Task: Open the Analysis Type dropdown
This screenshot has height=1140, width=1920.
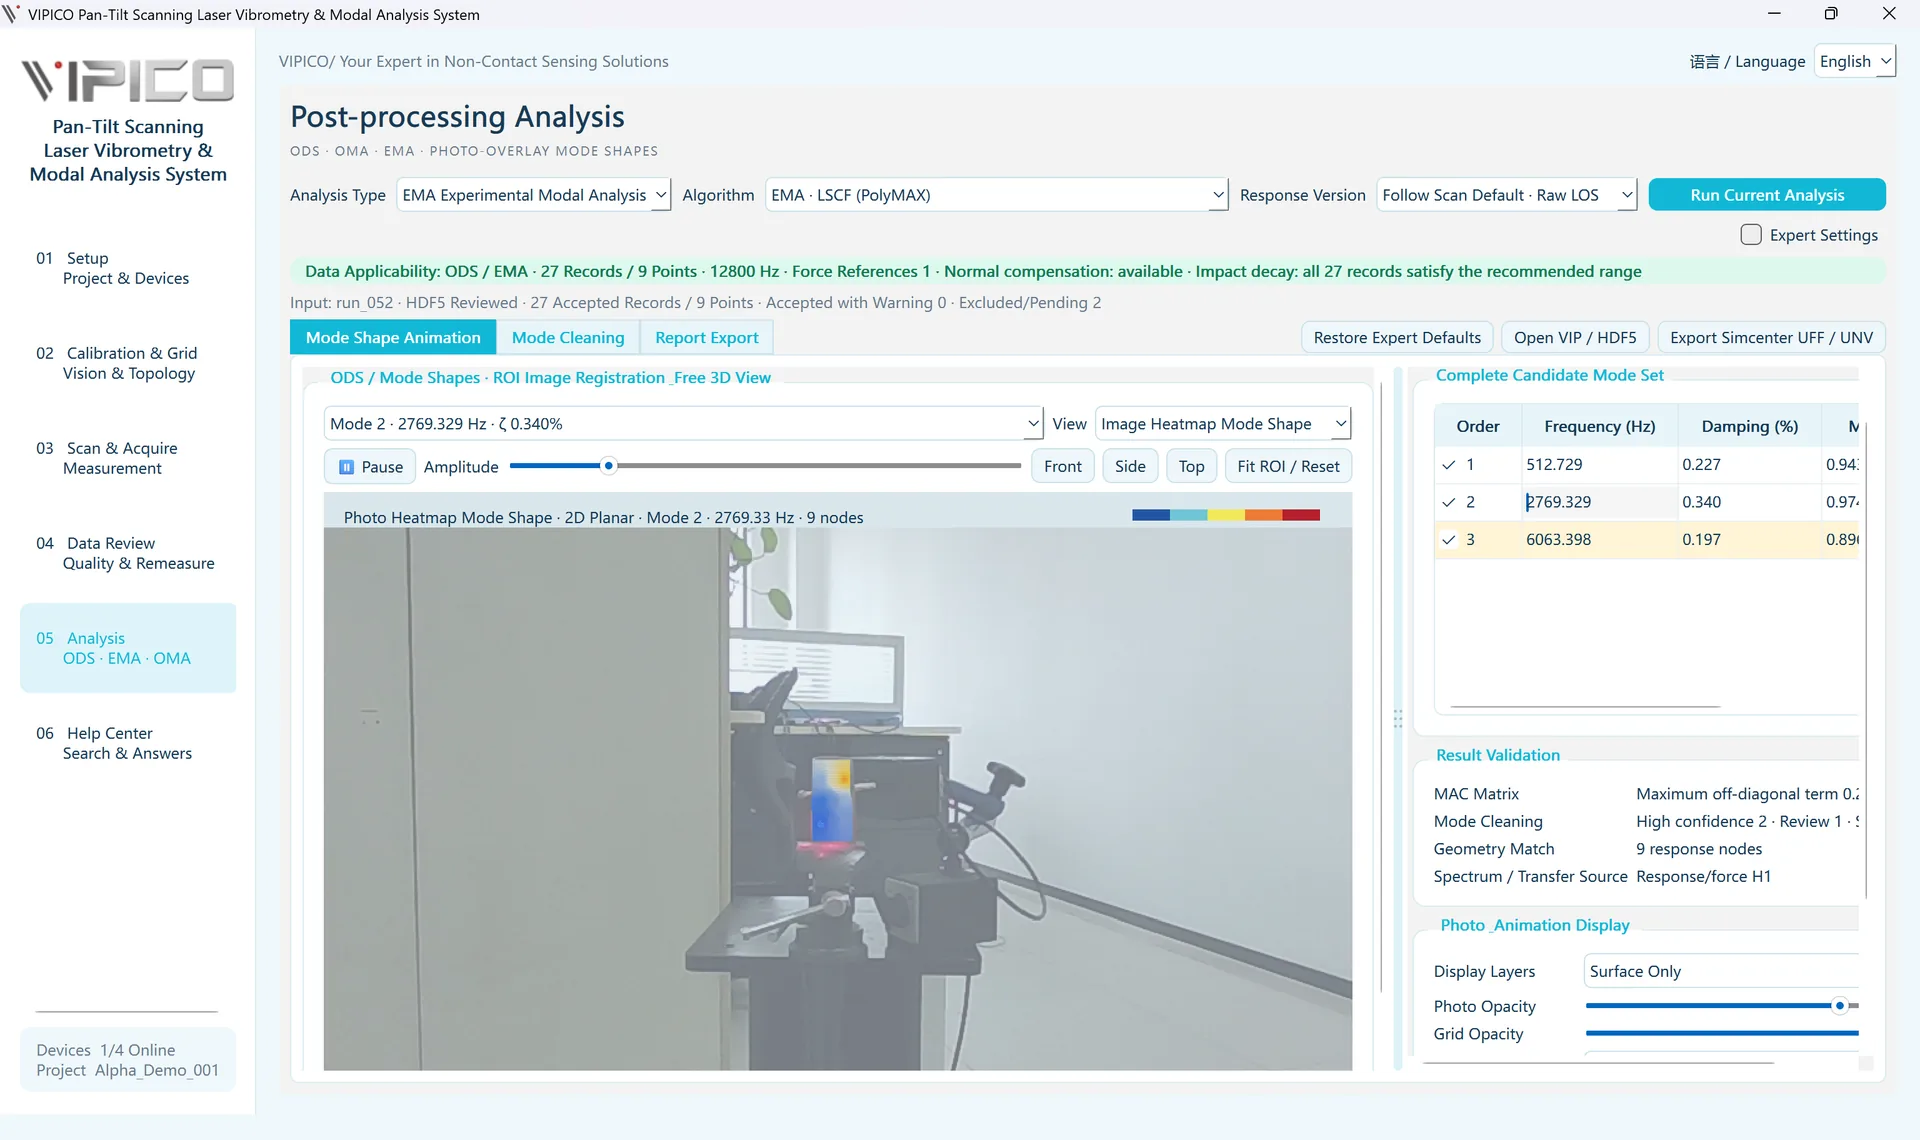Action: (533, 195)
